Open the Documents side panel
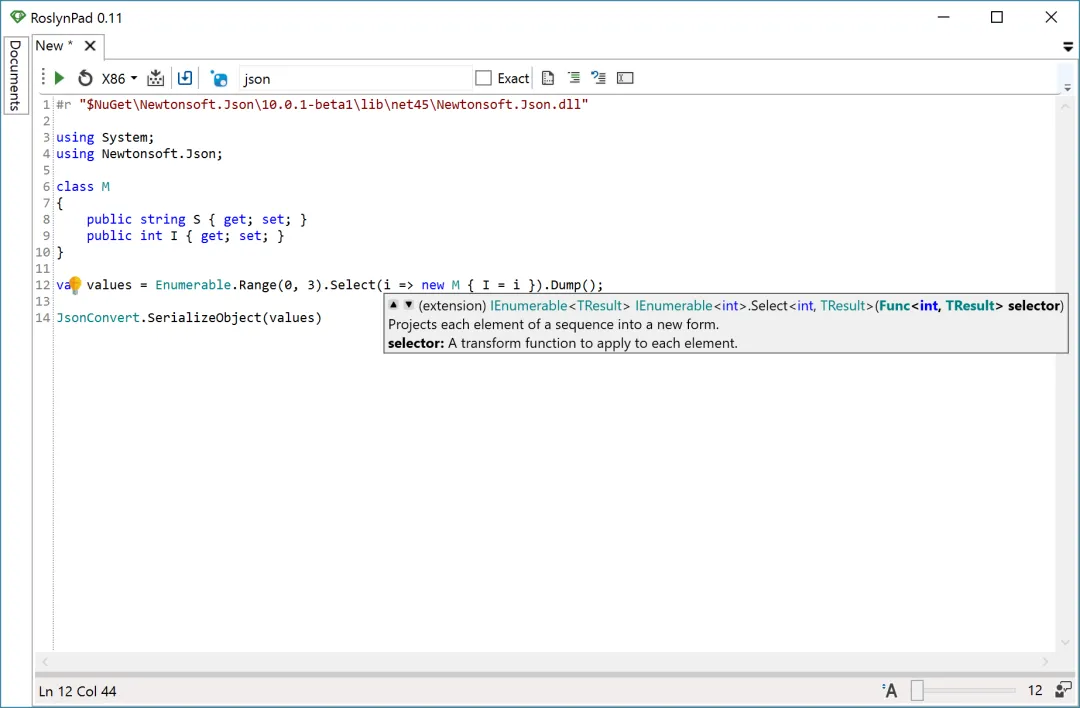This screenshot has width=1080, height=708. pyautogui.click(x=15, y=75)
